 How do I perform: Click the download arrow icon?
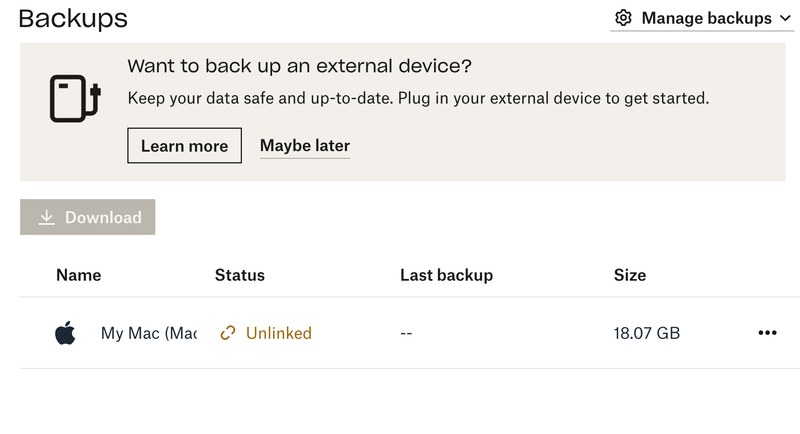[46, 217]
